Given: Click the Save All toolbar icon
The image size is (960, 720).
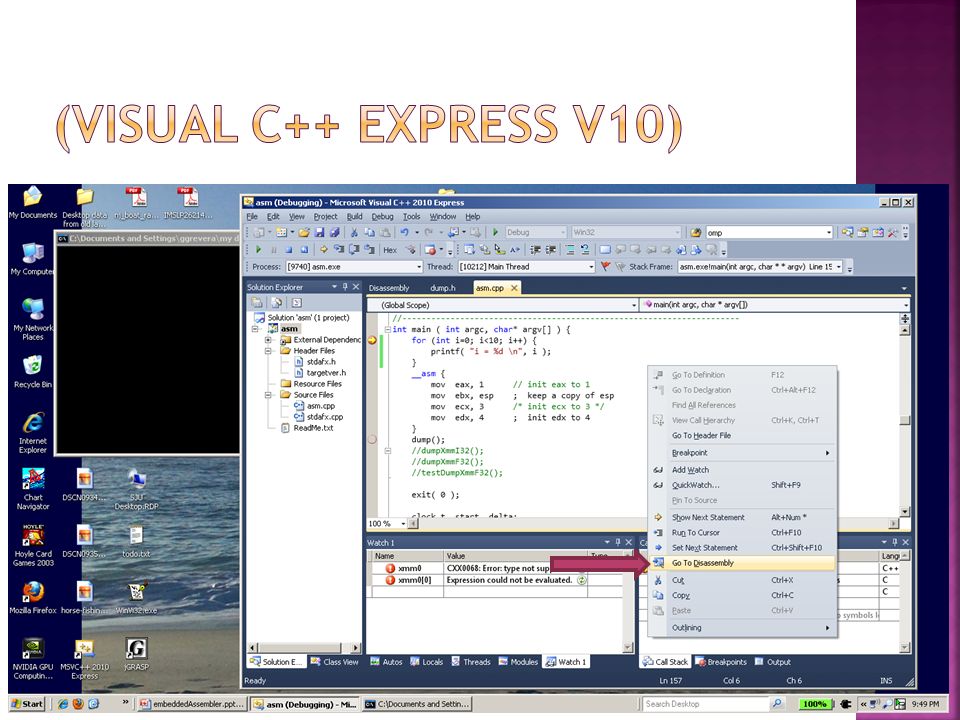Looking at the screenshot, I should pos(334,233).
